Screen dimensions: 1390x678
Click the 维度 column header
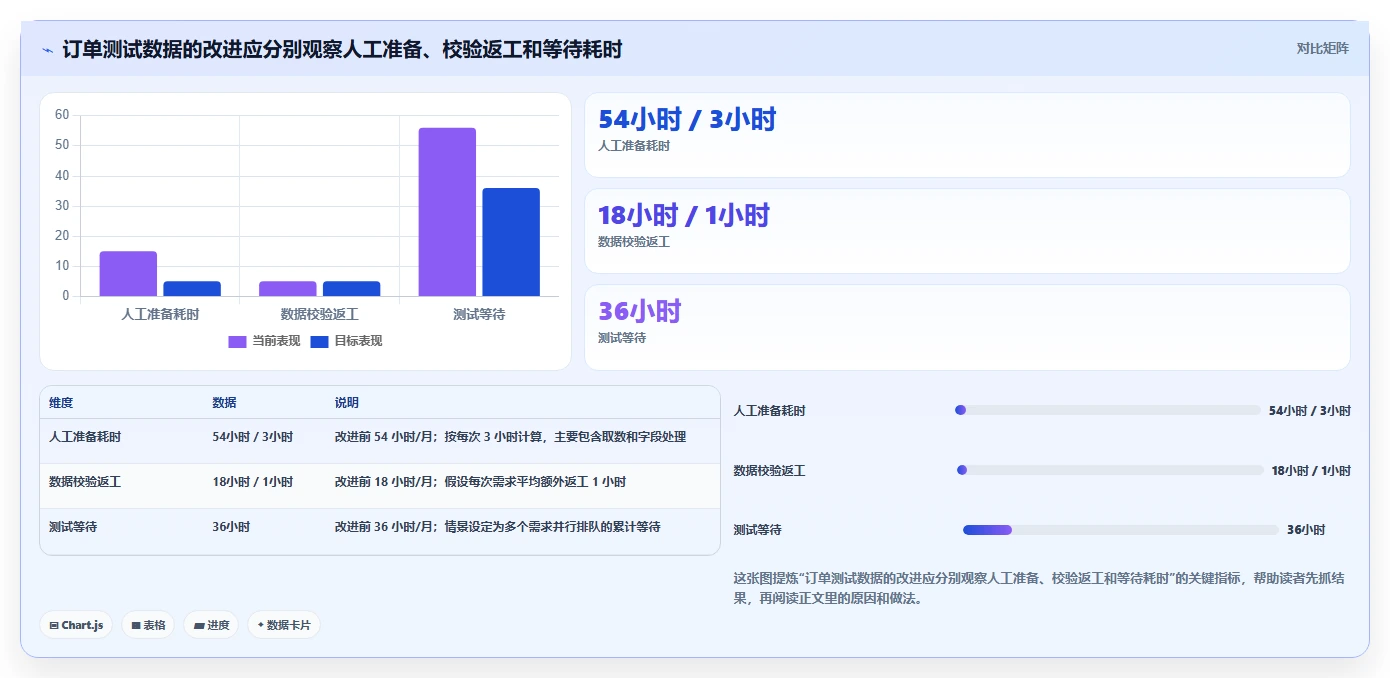(61, 403)
